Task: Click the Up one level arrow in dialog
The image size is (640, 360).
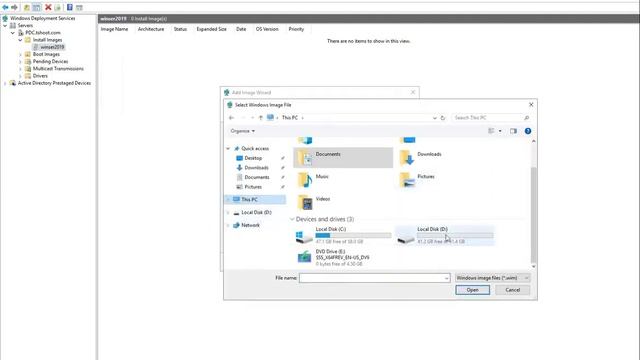Action: click(261, 118)
